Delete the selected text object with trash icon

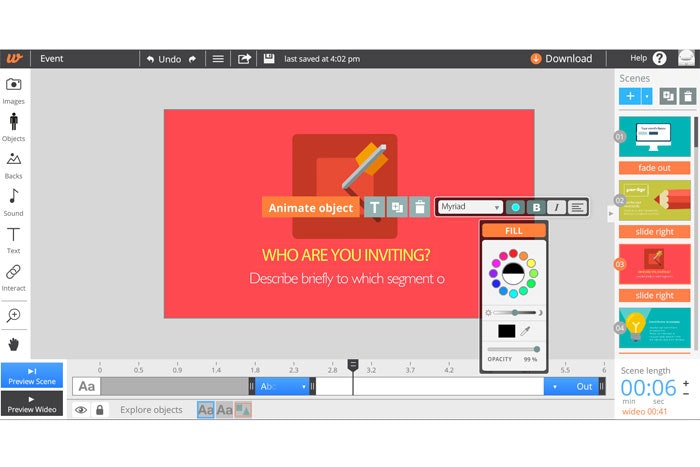[420, 207]
